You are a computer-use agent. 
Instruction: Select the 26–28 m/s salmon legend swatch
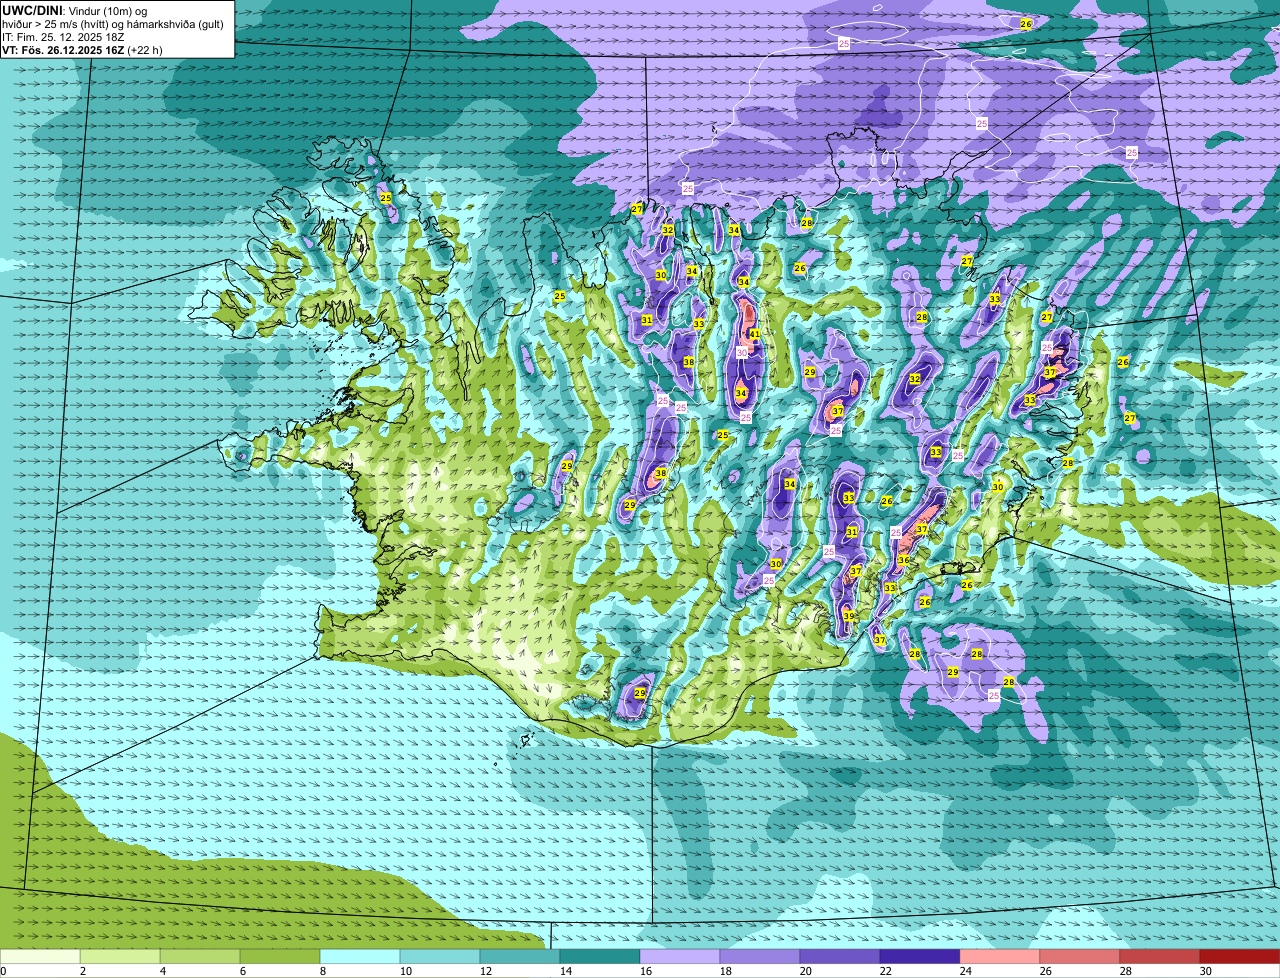(1080, 957)
